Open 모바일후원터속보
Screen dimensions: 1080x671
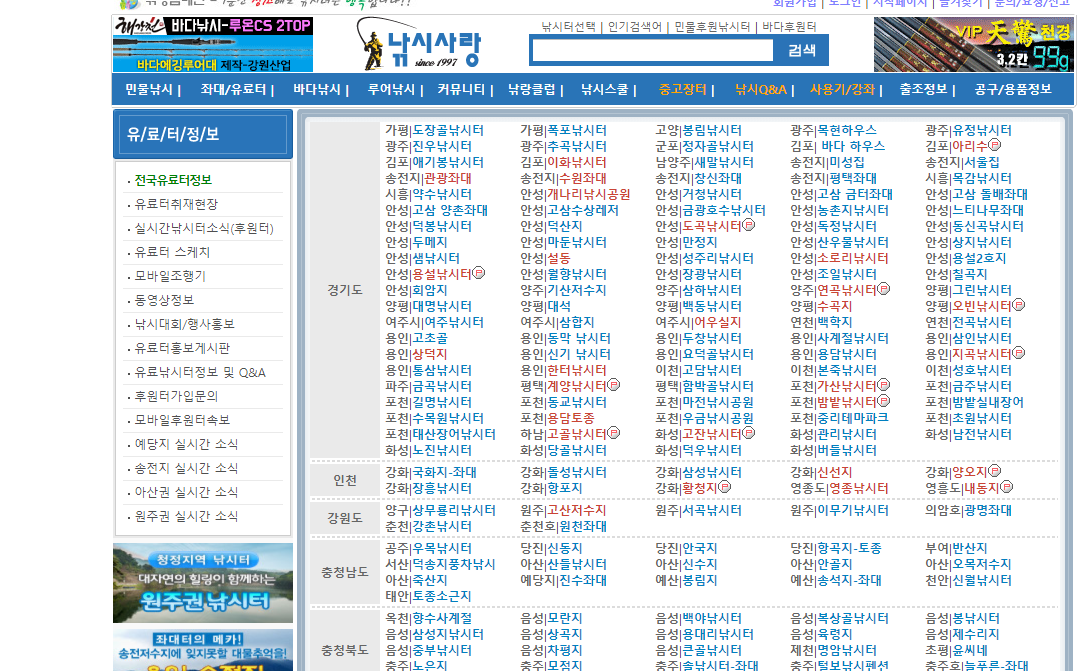pos(182,420)
